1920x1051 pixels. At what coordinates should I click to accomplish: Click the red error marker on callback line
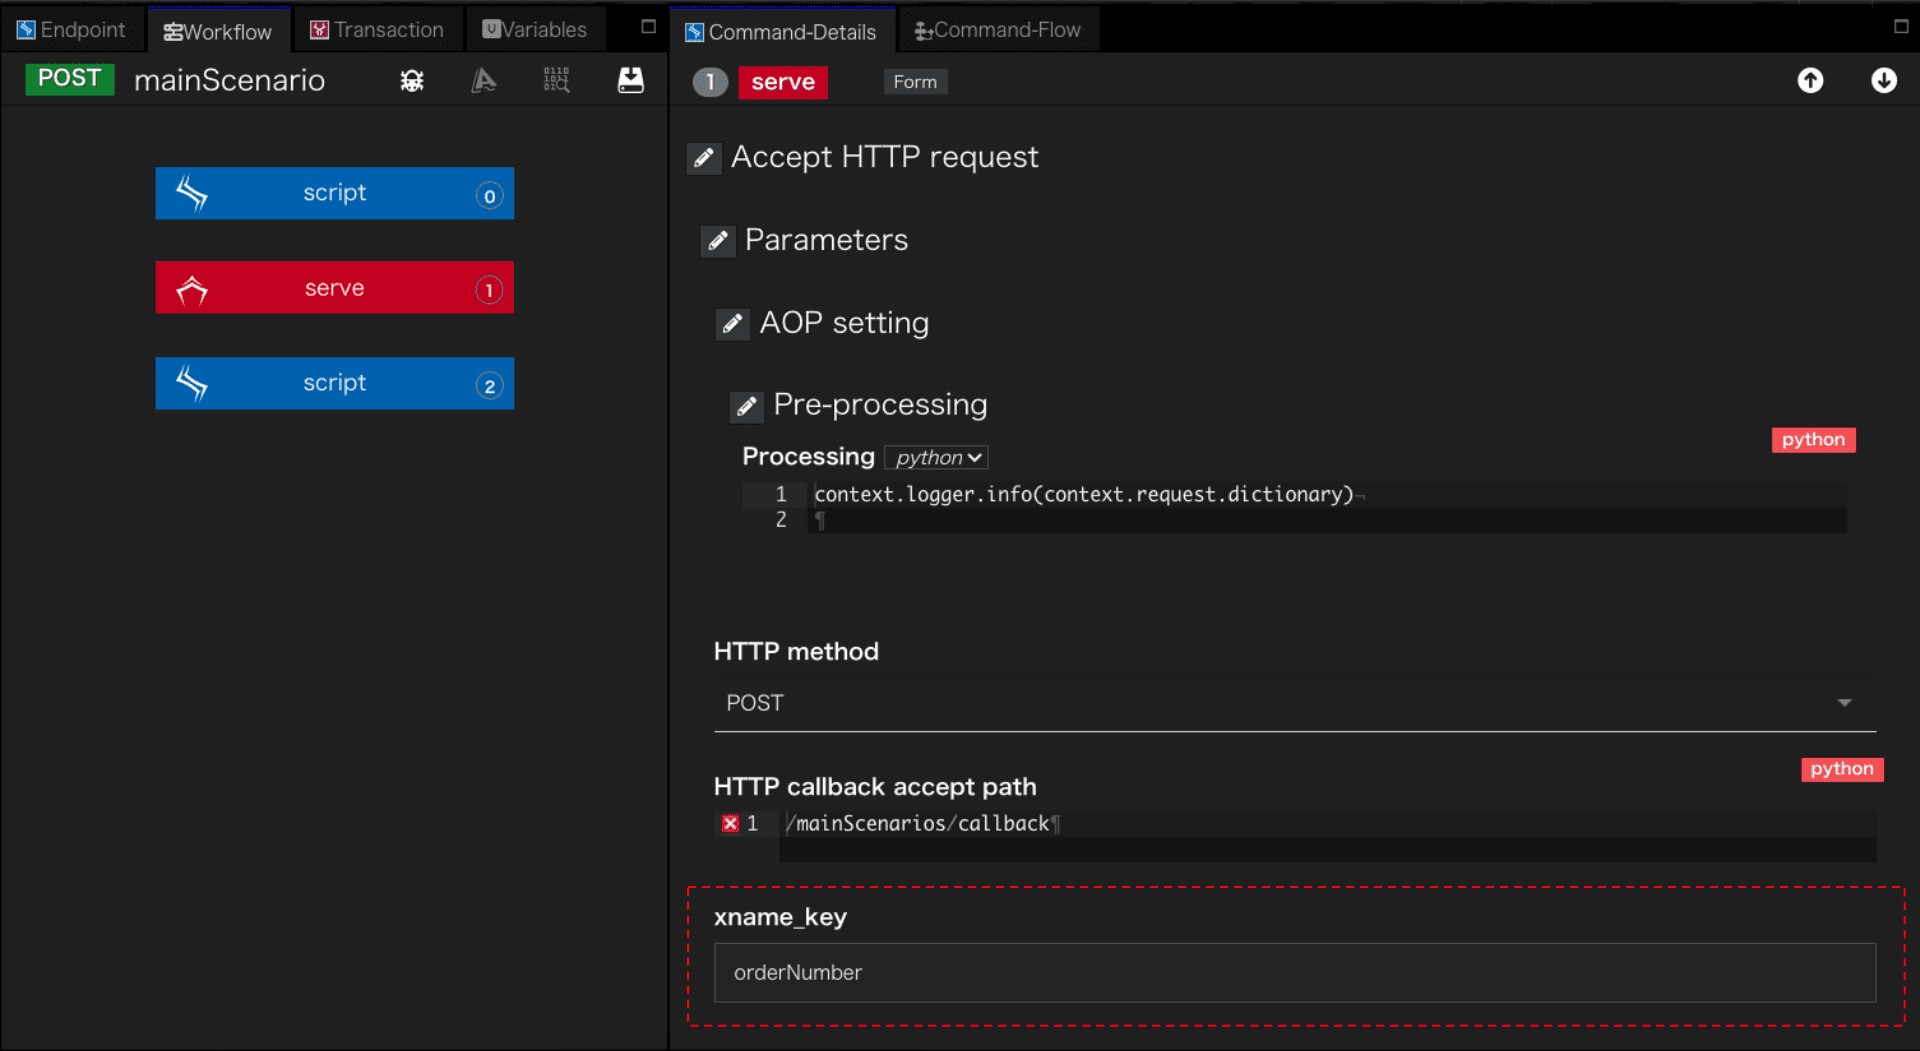[x=730, y=823]
